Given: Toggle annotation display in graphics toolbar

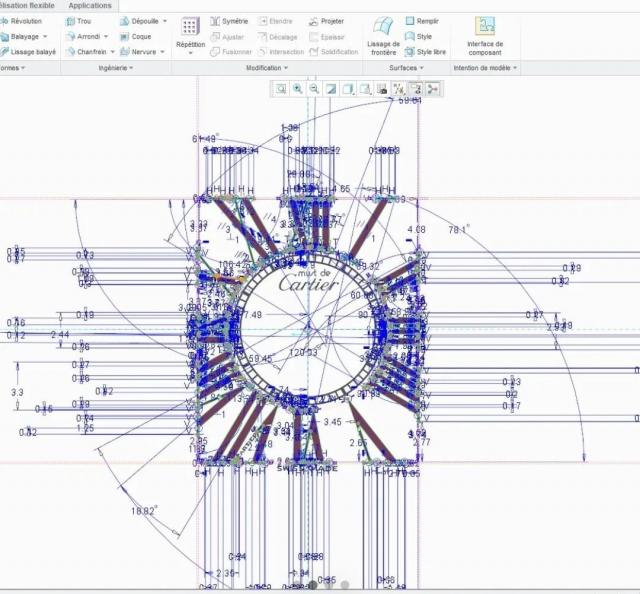Looking at the screenshot, I should click(416, 89).
